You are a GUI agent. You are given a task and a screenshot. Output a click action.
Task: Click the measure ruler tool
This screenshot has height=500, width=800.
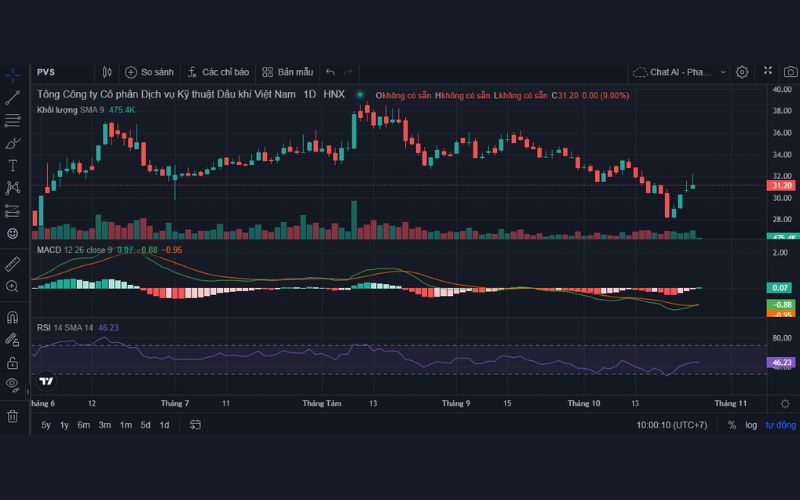click(13, 264)
